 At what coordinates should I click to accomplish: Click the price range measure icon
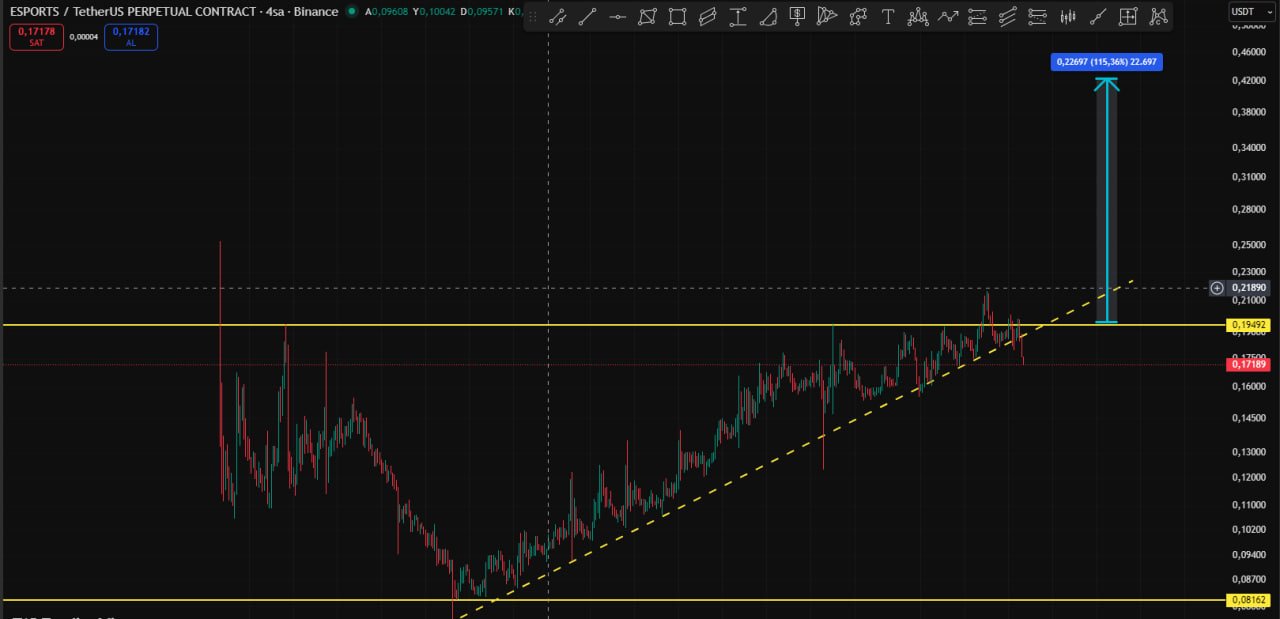pyautogui.click(x=738, y=16)
